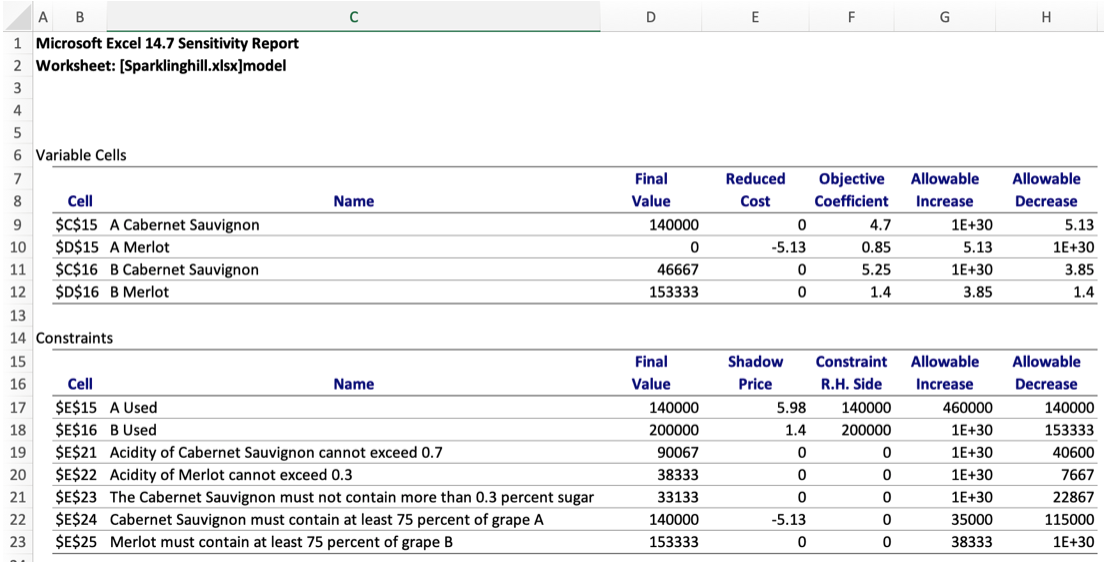Click the 'A Merlot' name cell
The image size is (1104, 564).
[x=139, y=247]
